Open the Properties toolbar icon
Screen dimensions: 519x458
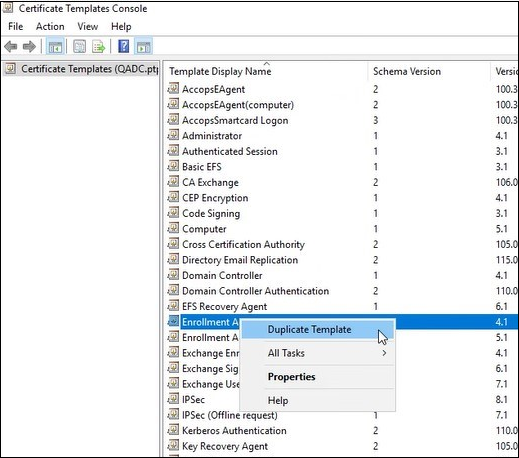(x=79, y=46)
